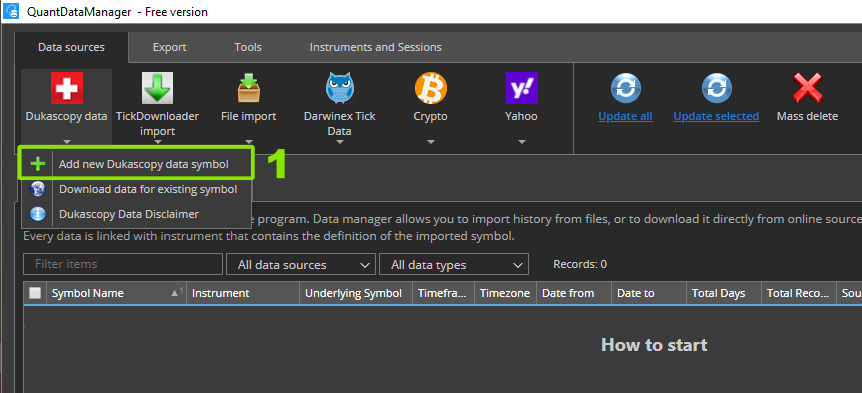
Task: Click the Update selected refresh icon
Action: pos(716,88)
